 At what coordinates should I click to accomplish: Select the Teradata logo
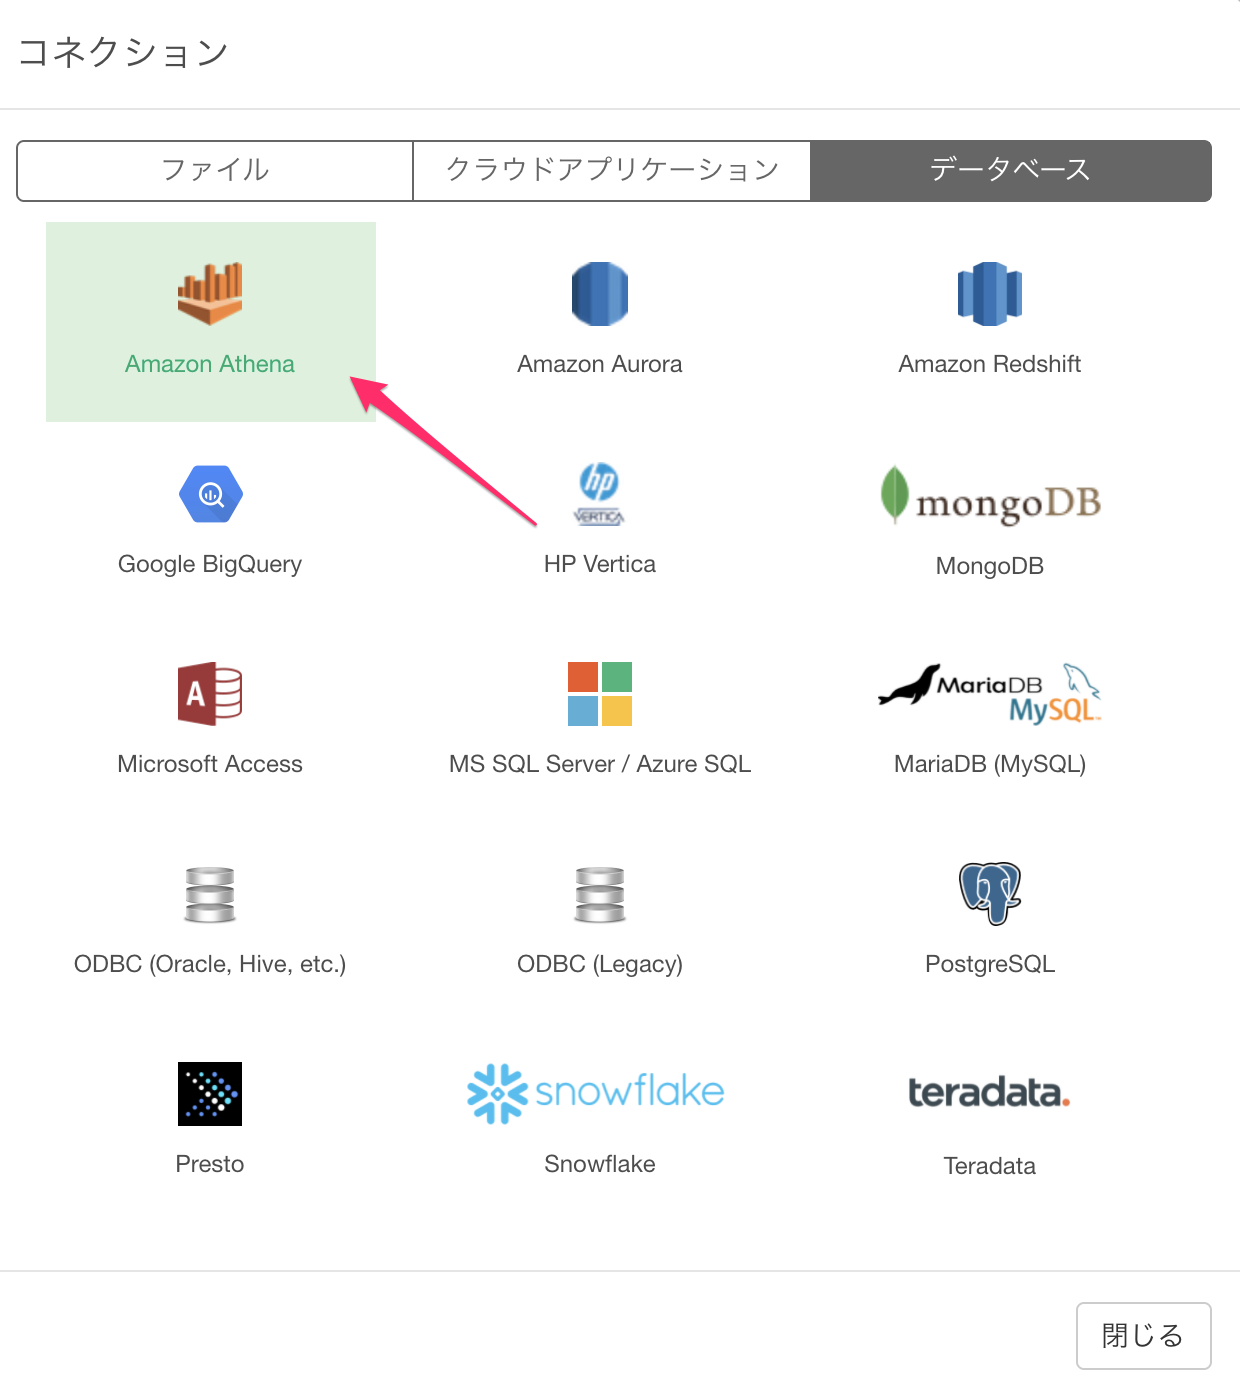[x=989, y=1093]
